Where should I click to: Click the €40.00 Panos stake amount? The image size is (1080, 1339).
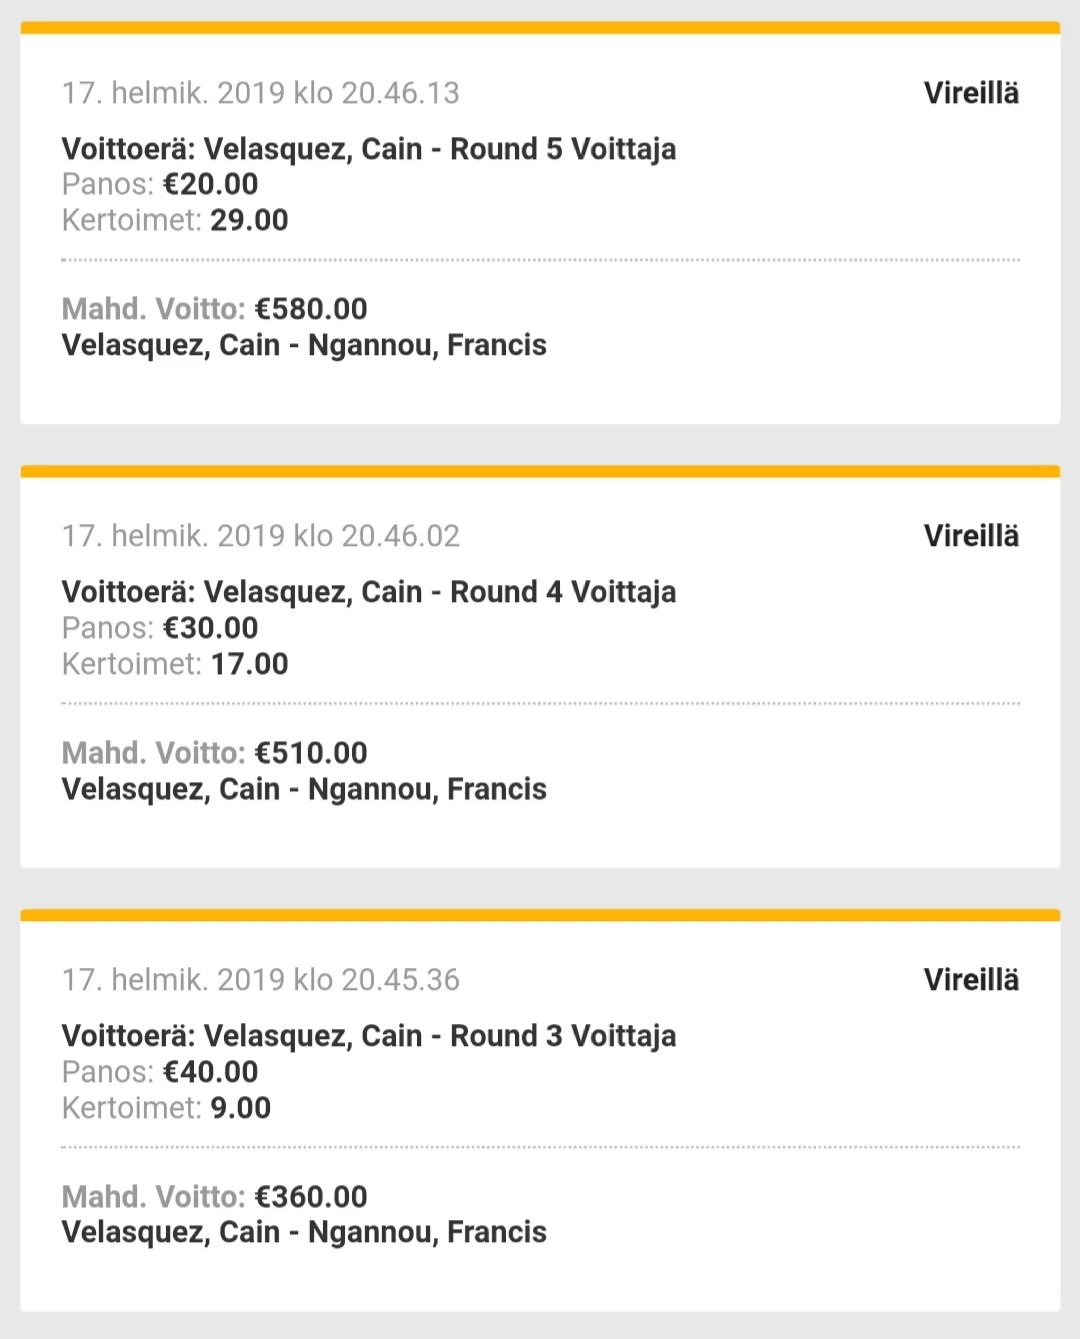pyautogui.click(x=210, y=1072)
